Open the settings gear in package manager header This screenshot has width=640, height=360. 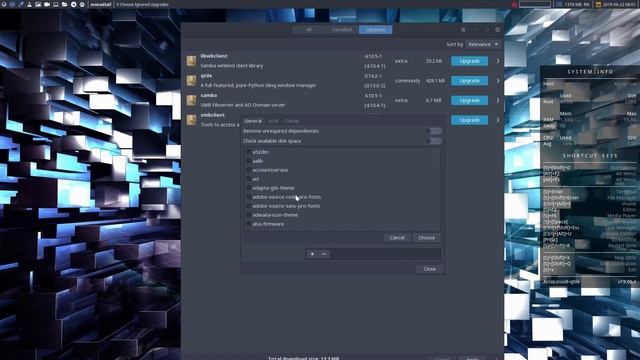pyautogui.click(x=497, y=30)
